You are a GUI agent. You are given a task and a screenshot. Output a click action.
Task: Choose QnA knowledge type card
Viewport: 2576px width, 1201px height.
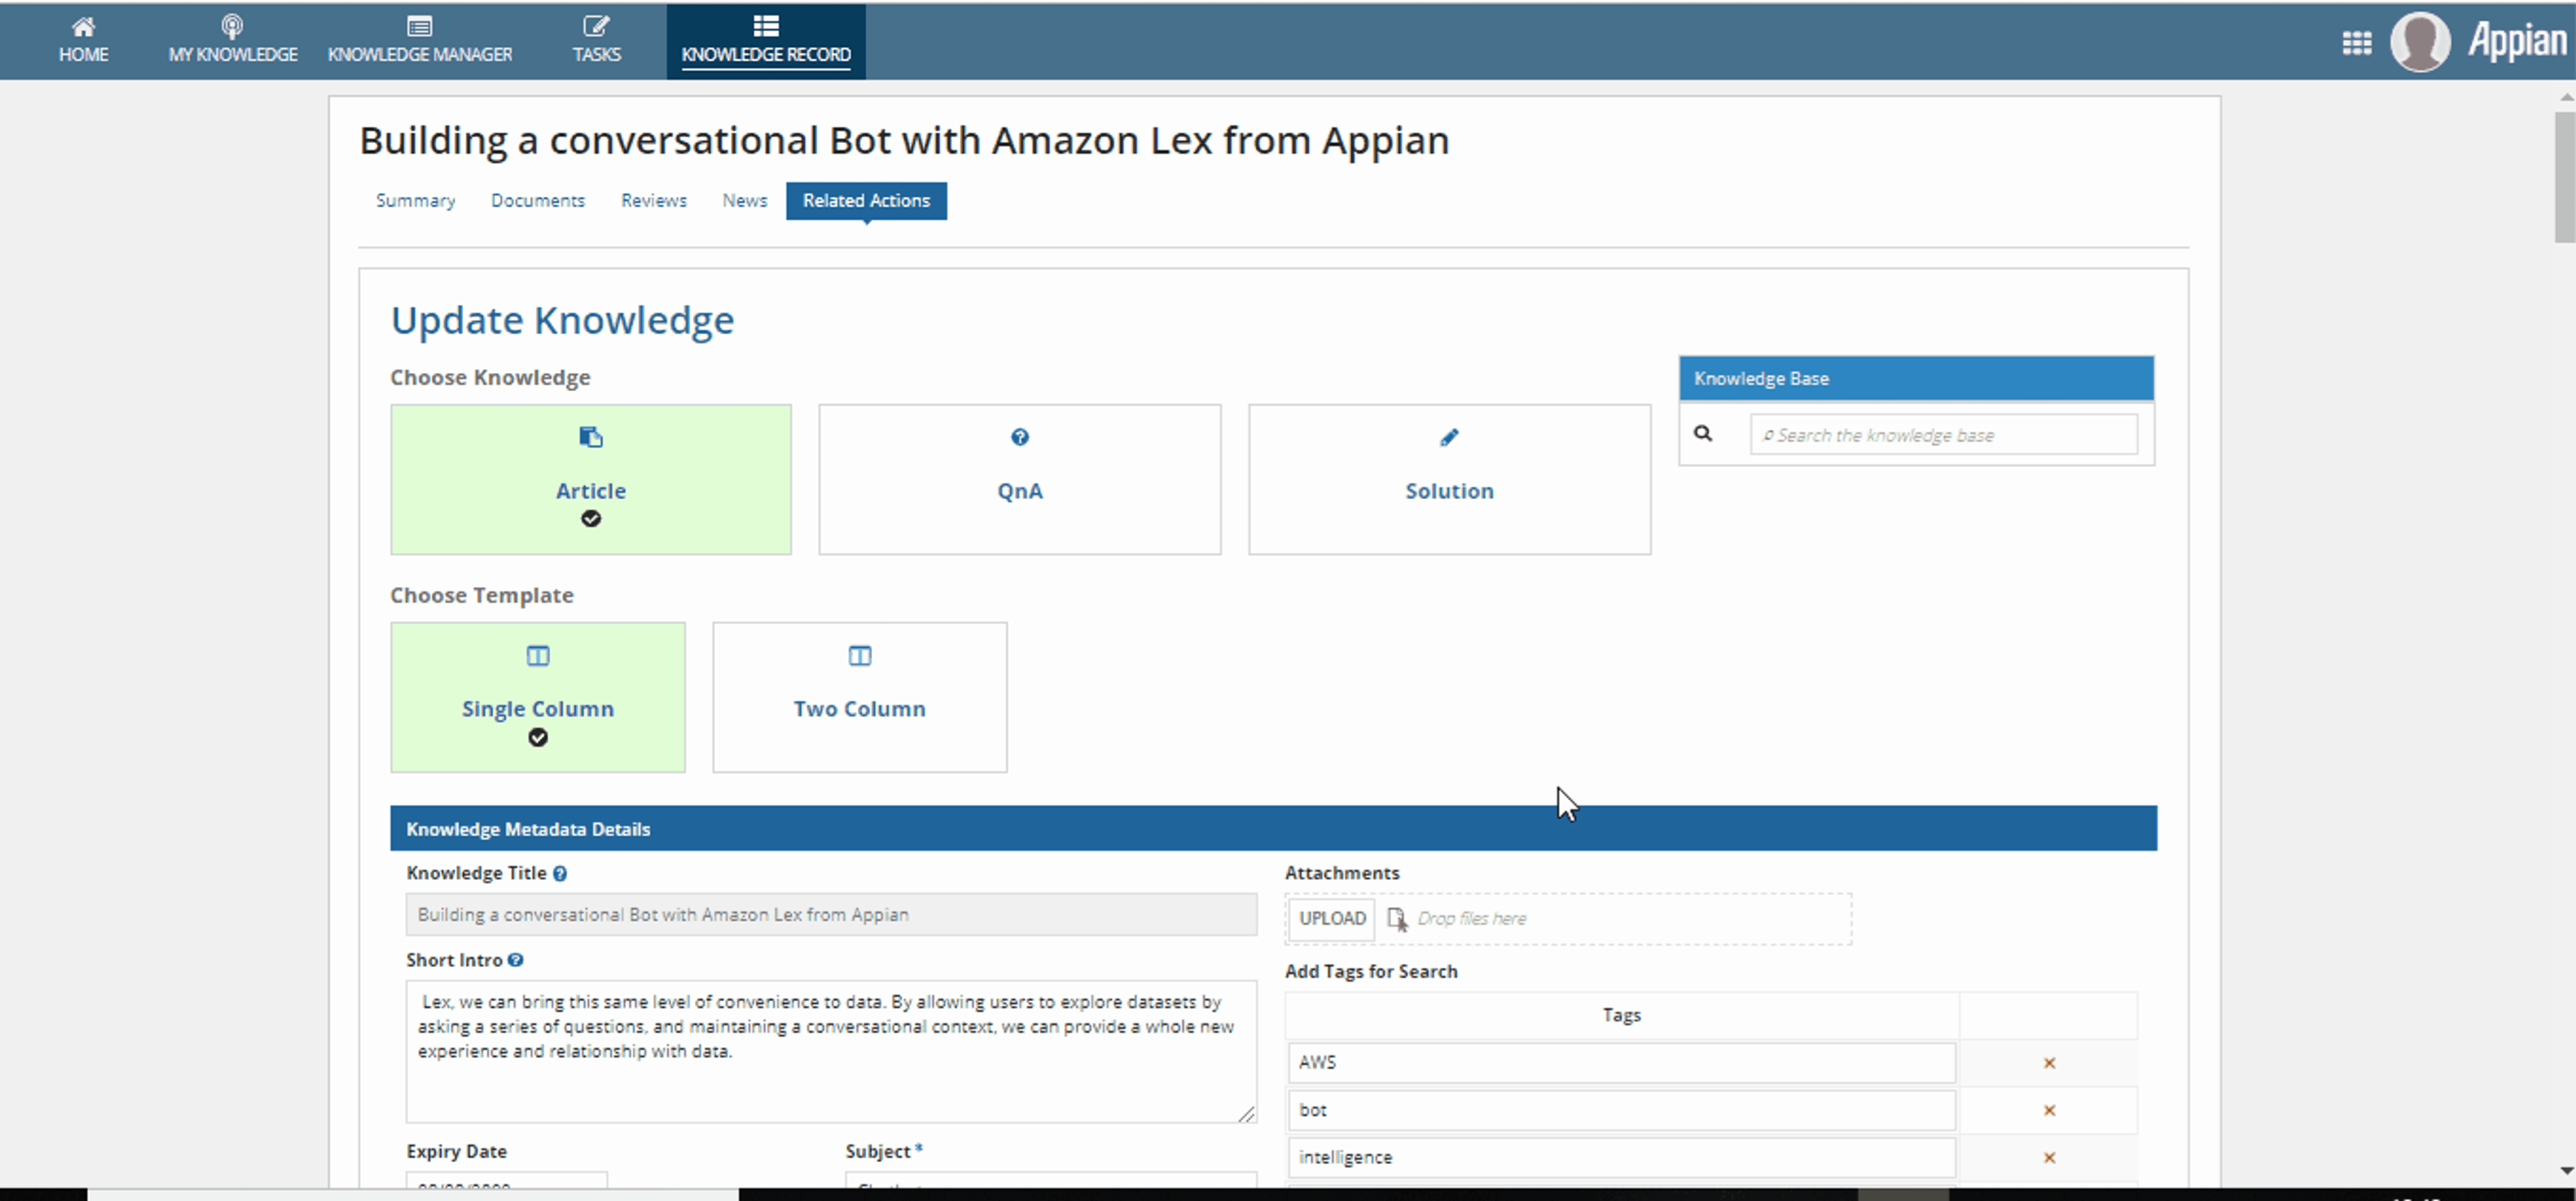click(x=1020, y=479)
